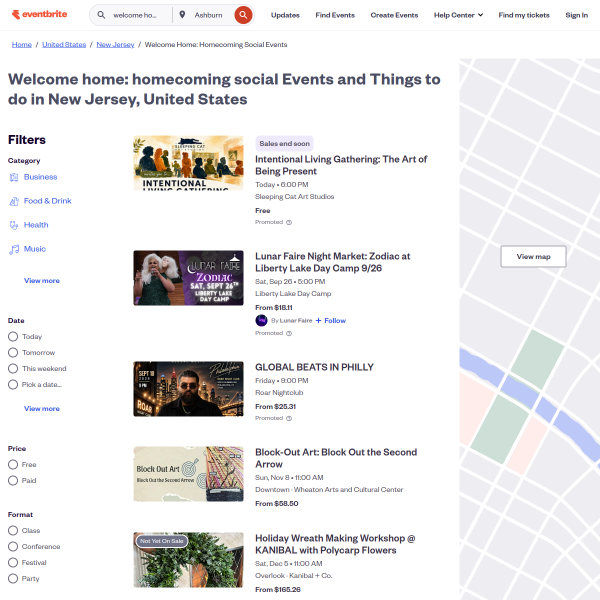Go to United States breadcrumb link

[64, 44]
